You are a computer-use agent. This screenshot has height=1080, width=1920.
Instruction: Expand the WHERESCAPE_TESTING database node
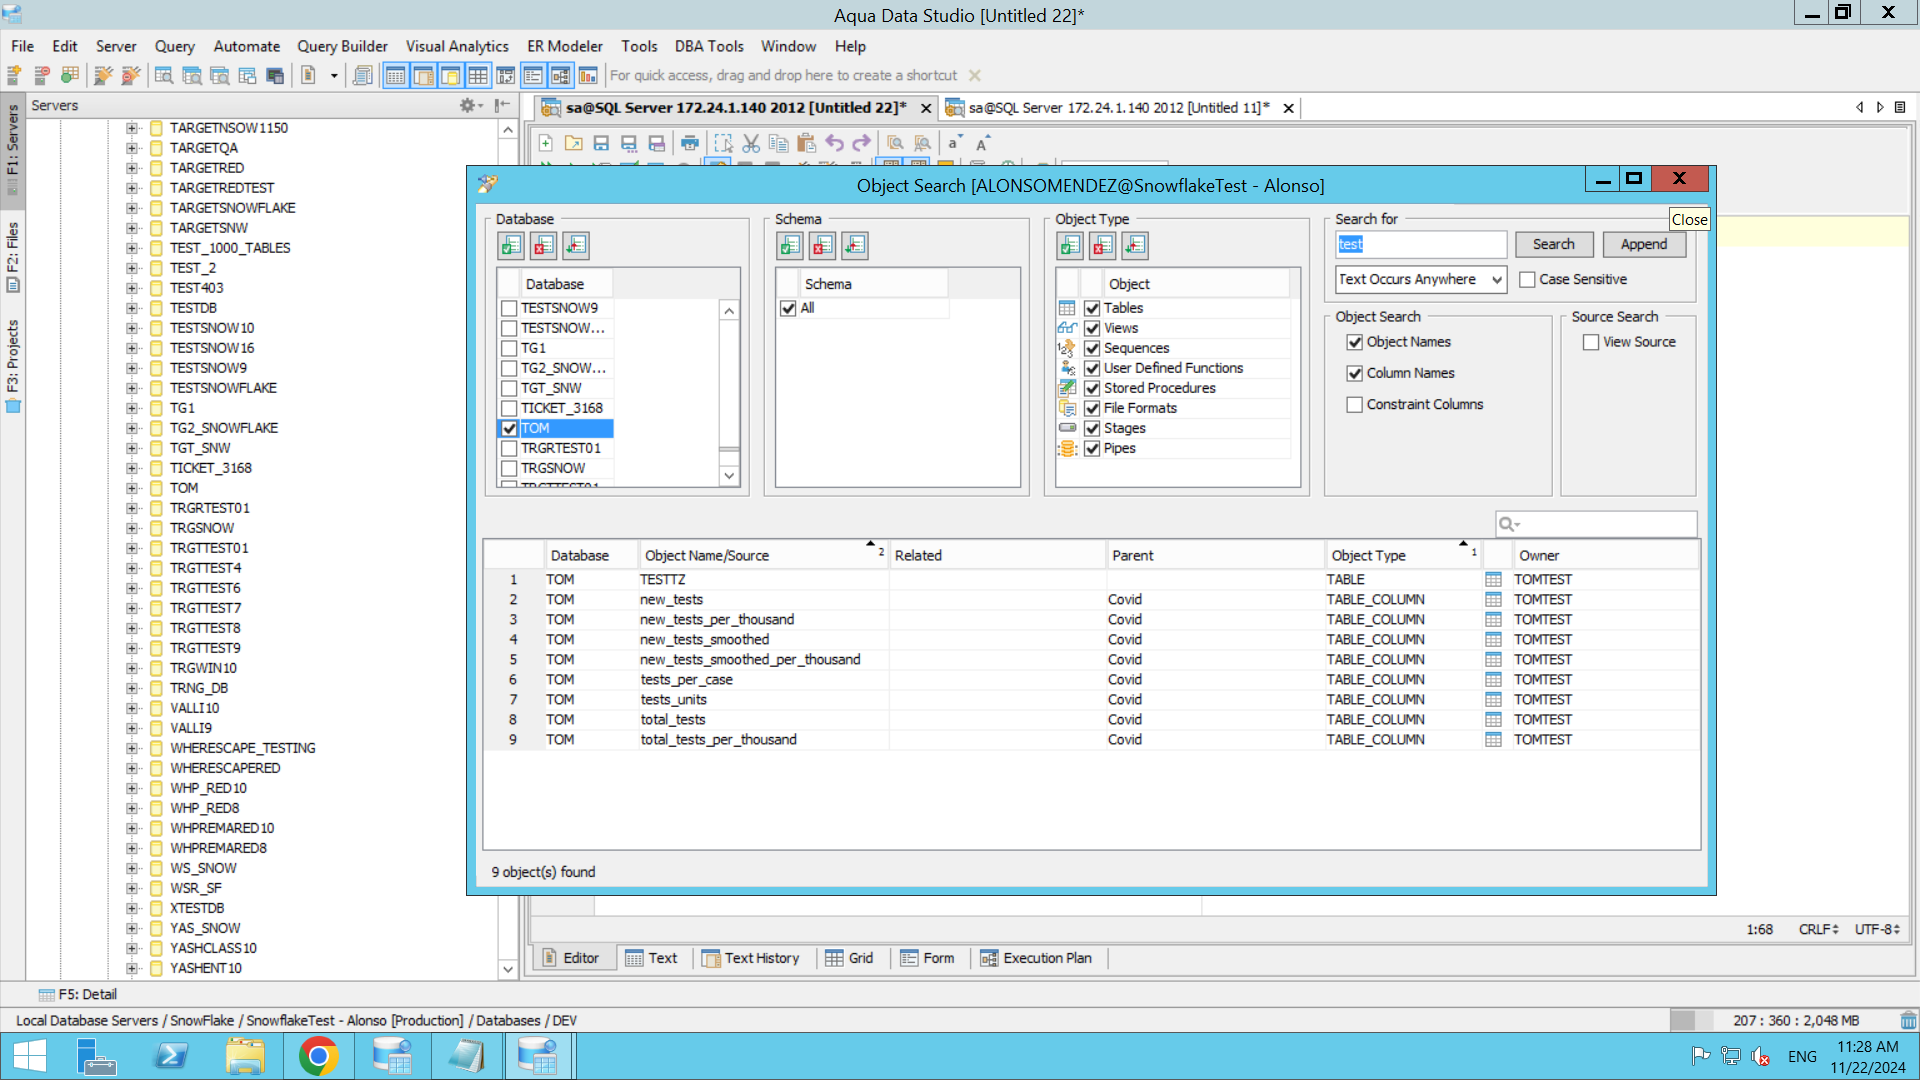pos(132,748)
